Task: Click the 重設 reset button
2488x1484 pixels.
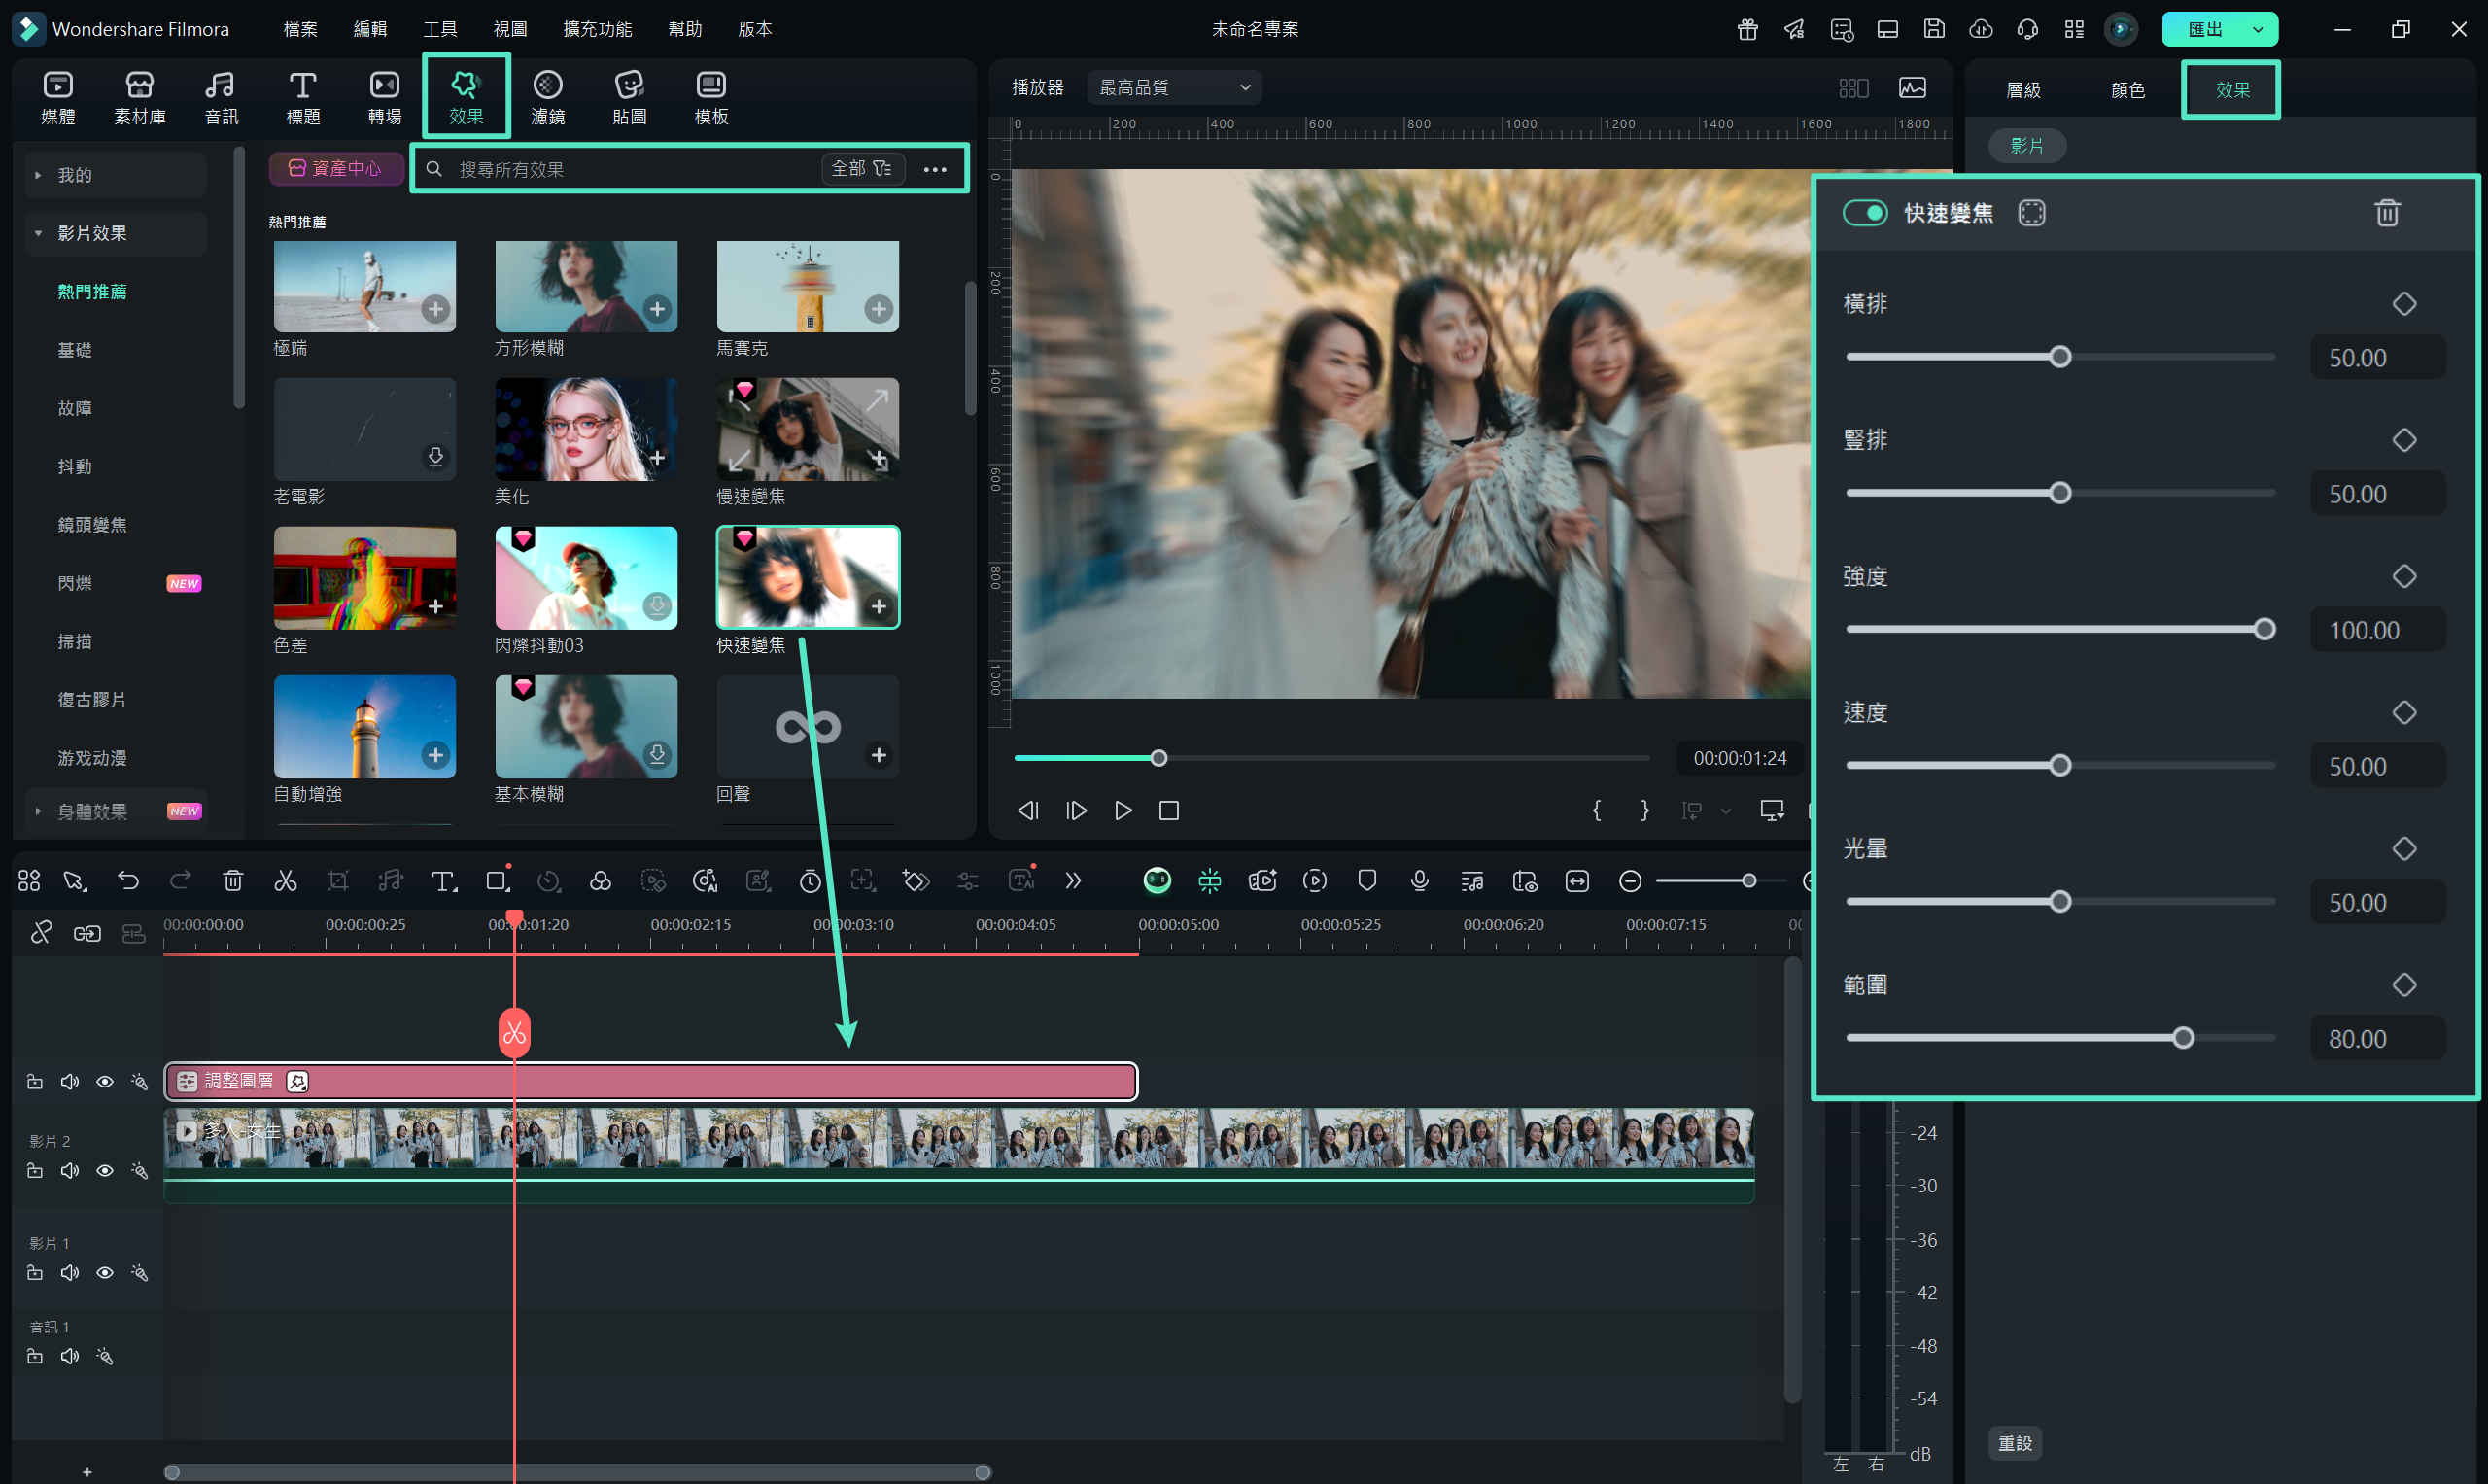Action: (x=2015, y=1442)
